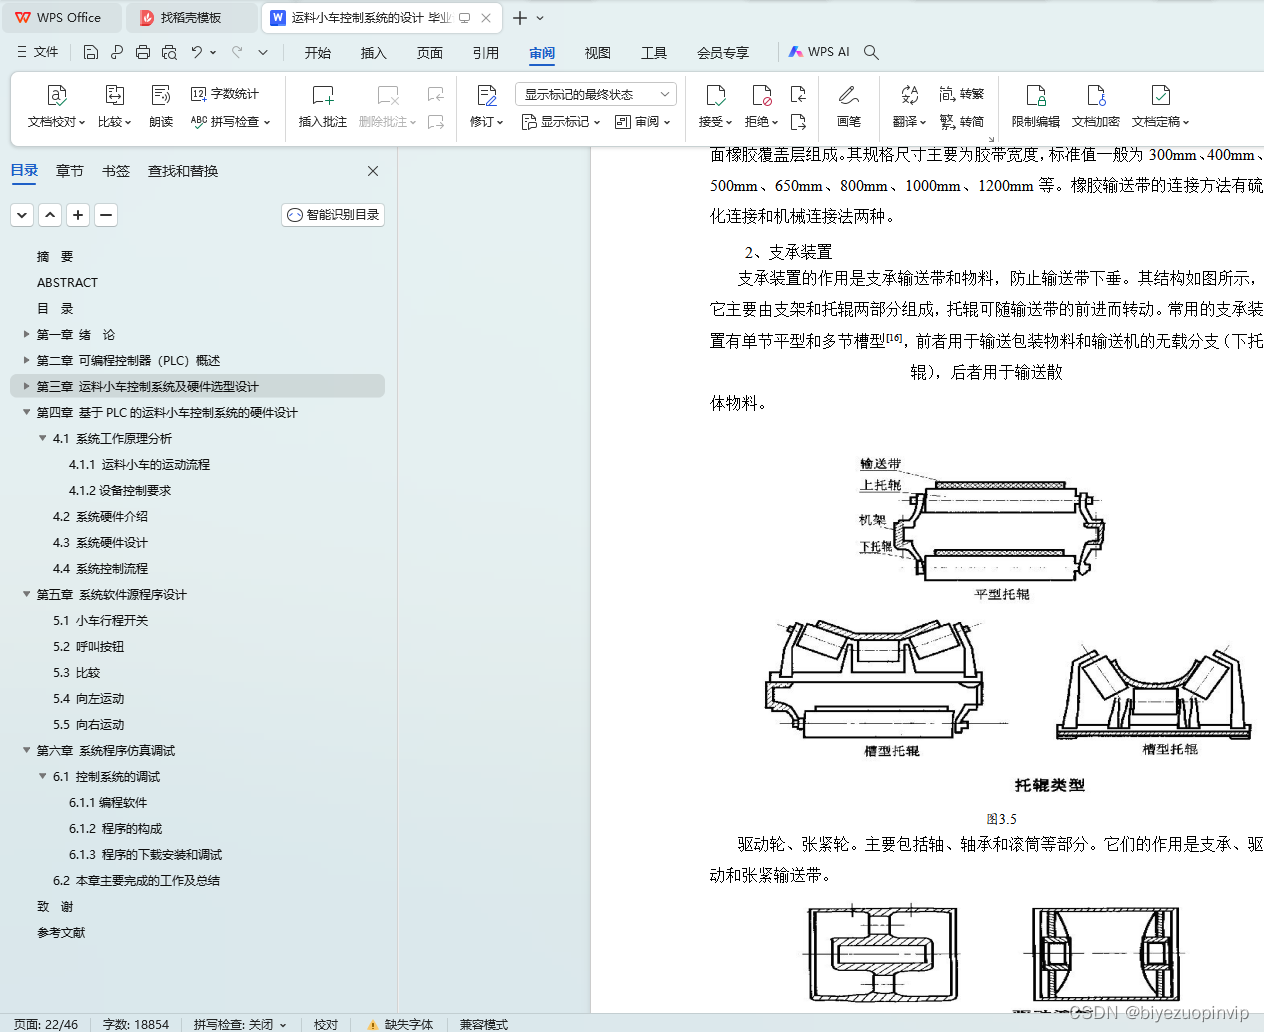Jump to 4.1.1 运料小车的运动流程
The height and width of the screenshot is (1032, 1264).
point(139,465)
